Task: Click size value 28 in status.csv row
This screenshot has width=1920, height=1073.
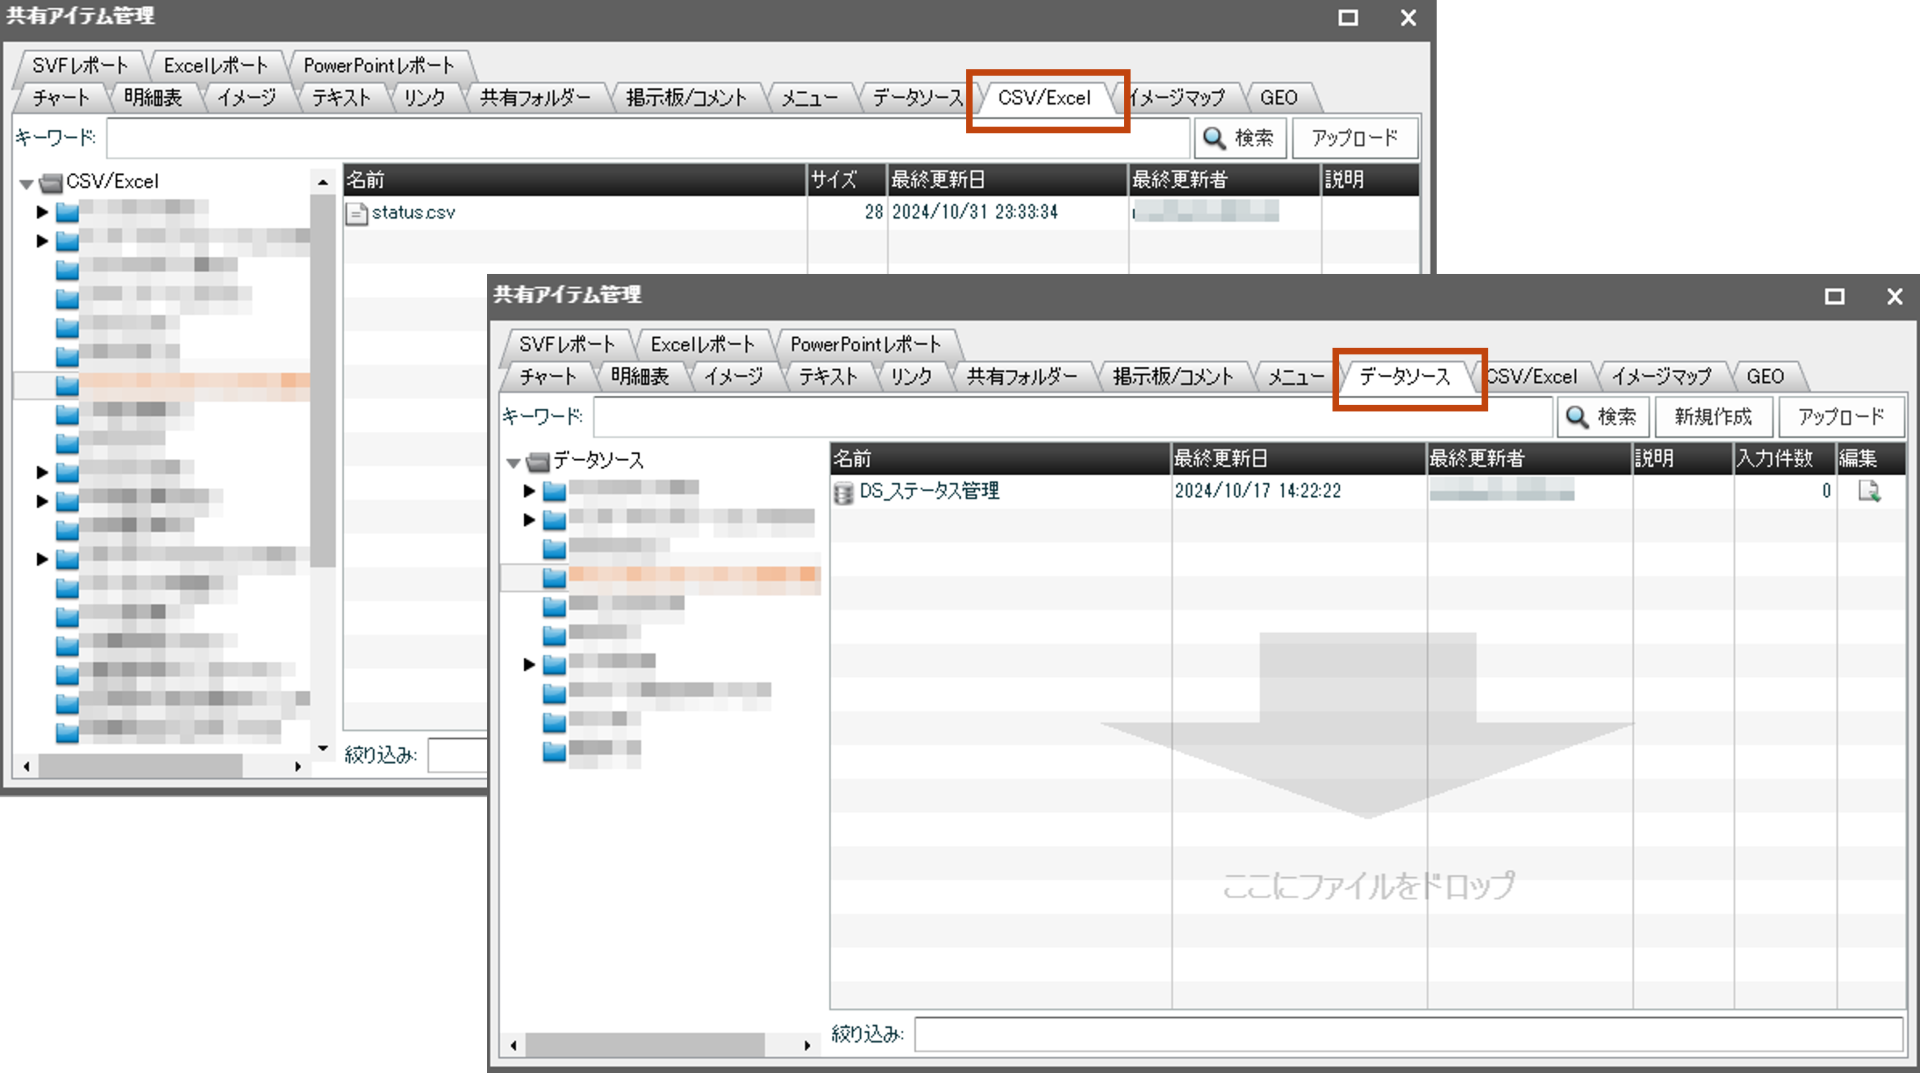Action: click(x=874, y=212)
